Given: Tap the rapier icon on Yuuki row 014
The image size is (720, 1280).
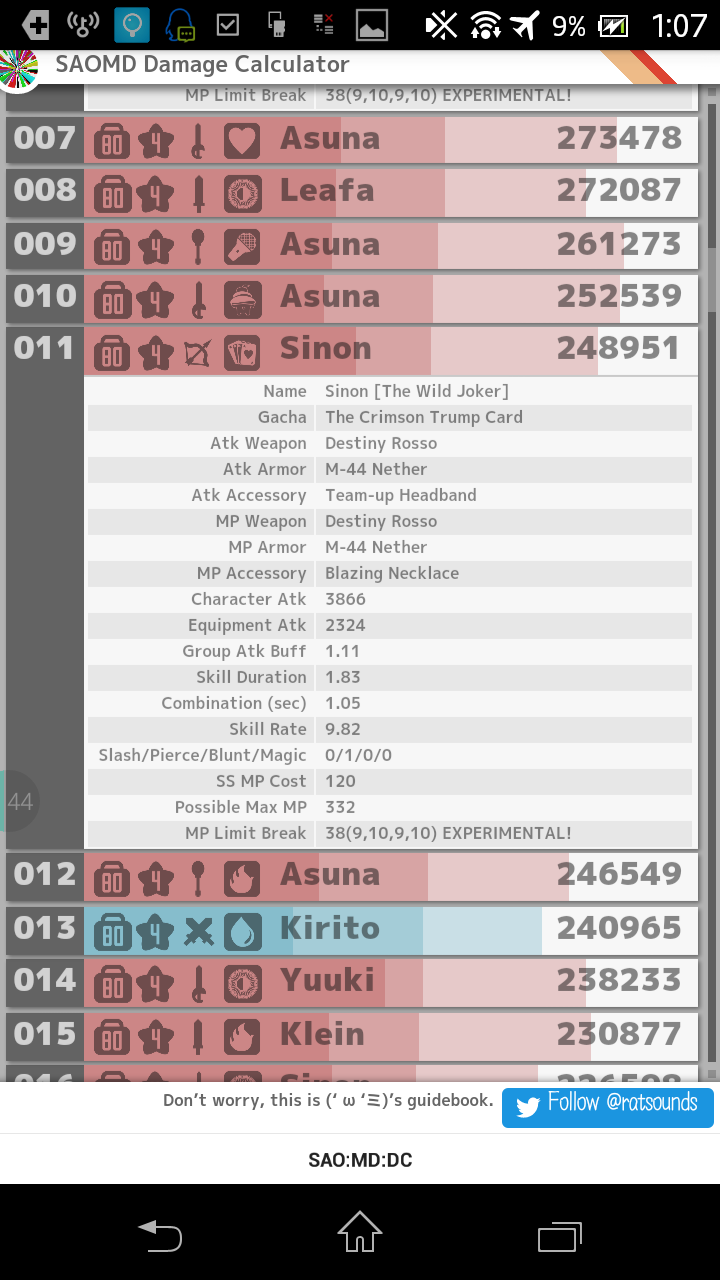Looking at the screenshot, I should (199, 982).
